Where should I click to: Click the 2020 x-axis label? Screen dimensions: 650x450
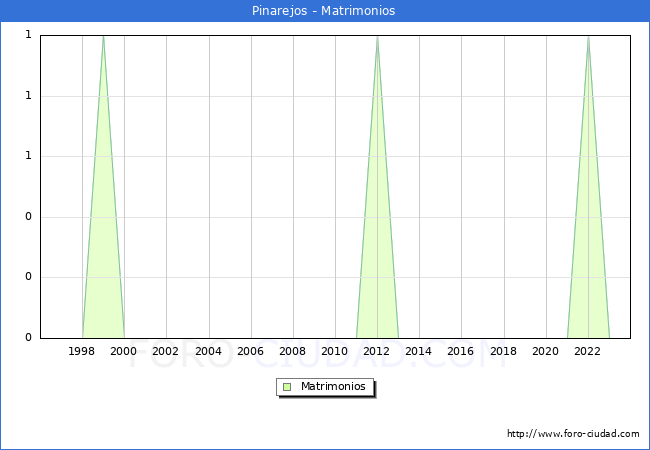546,351
